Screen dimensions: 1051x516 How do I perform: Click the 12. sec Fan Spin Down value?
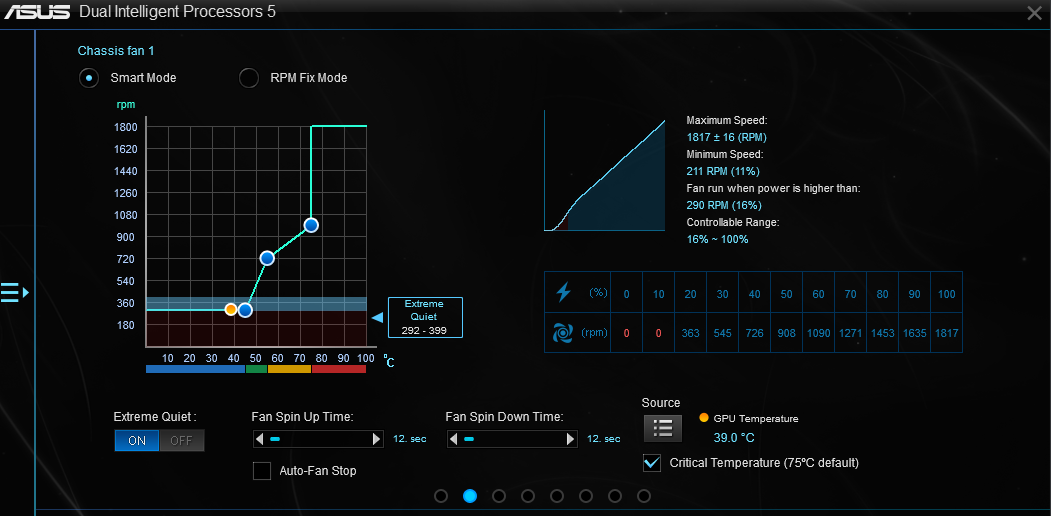603,439
